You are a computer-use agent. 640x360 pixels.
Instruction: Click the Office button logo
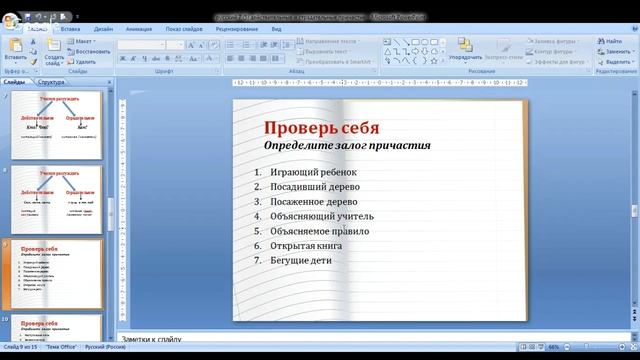(10, 20)
